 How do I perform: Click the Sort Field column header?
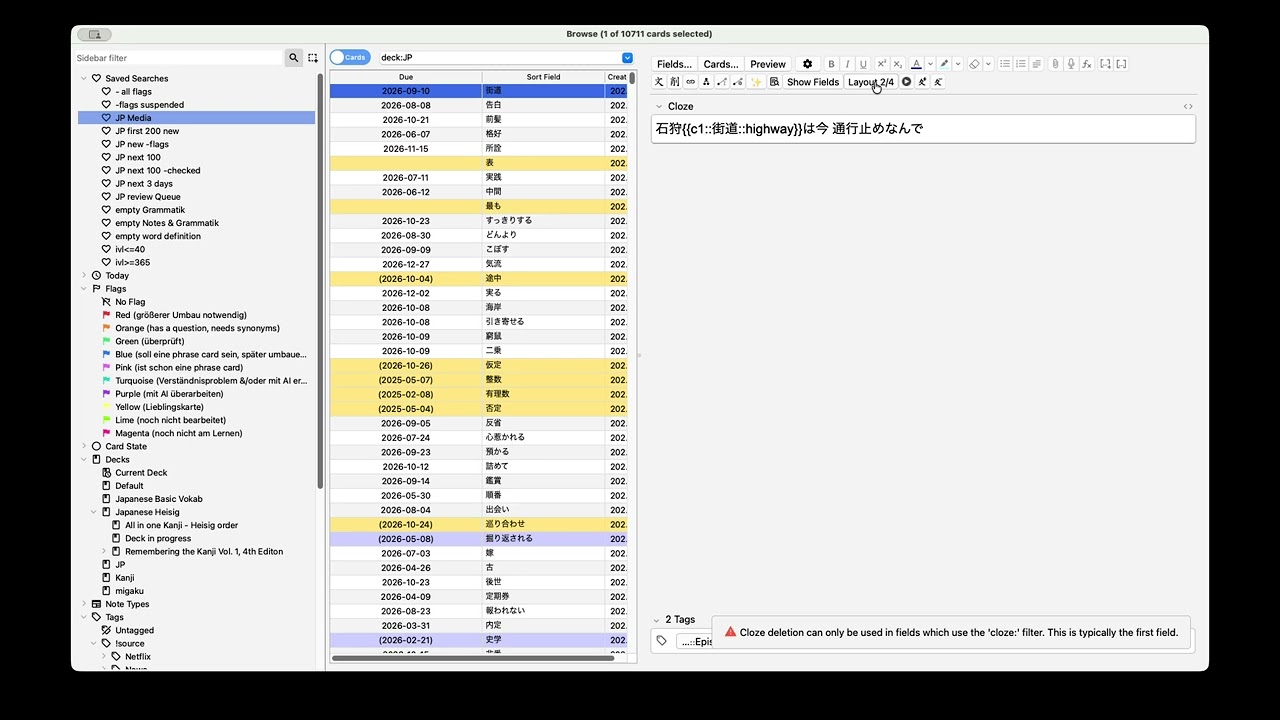(x=543, y=77)
